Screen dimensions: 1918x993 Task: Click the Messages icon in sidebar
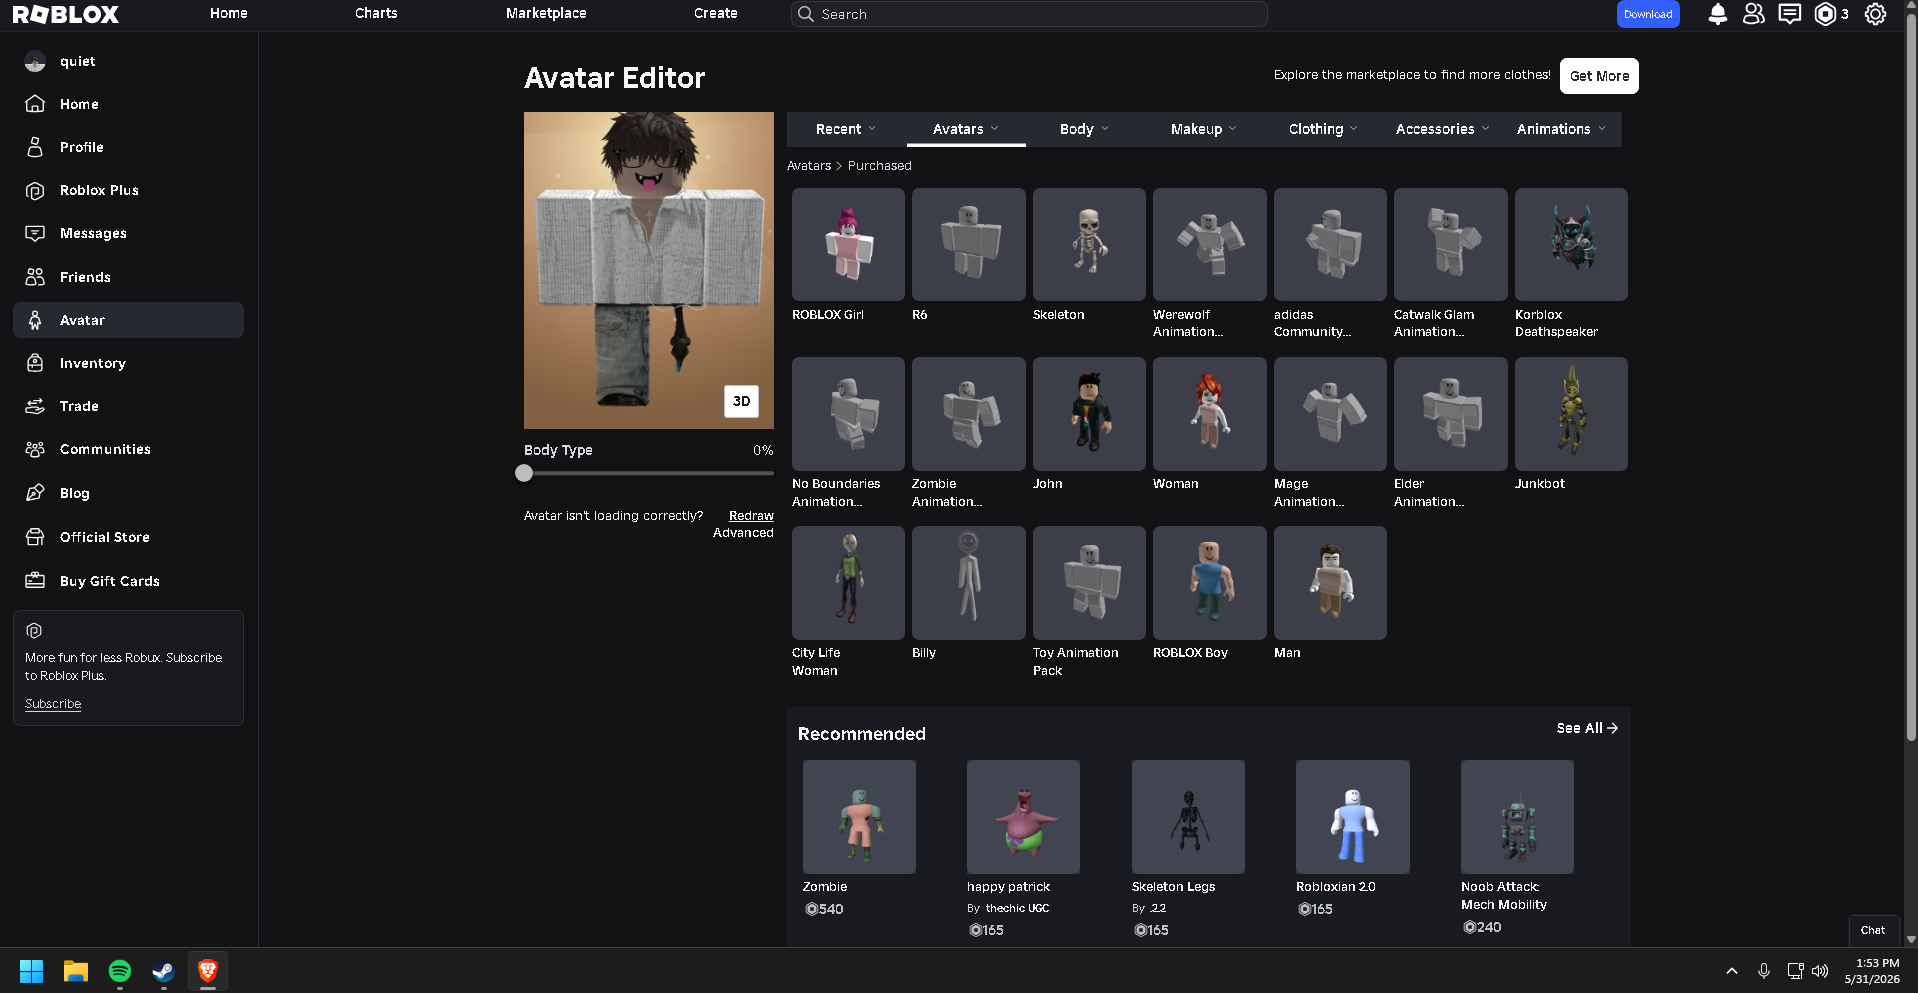[x=35, y=233]
